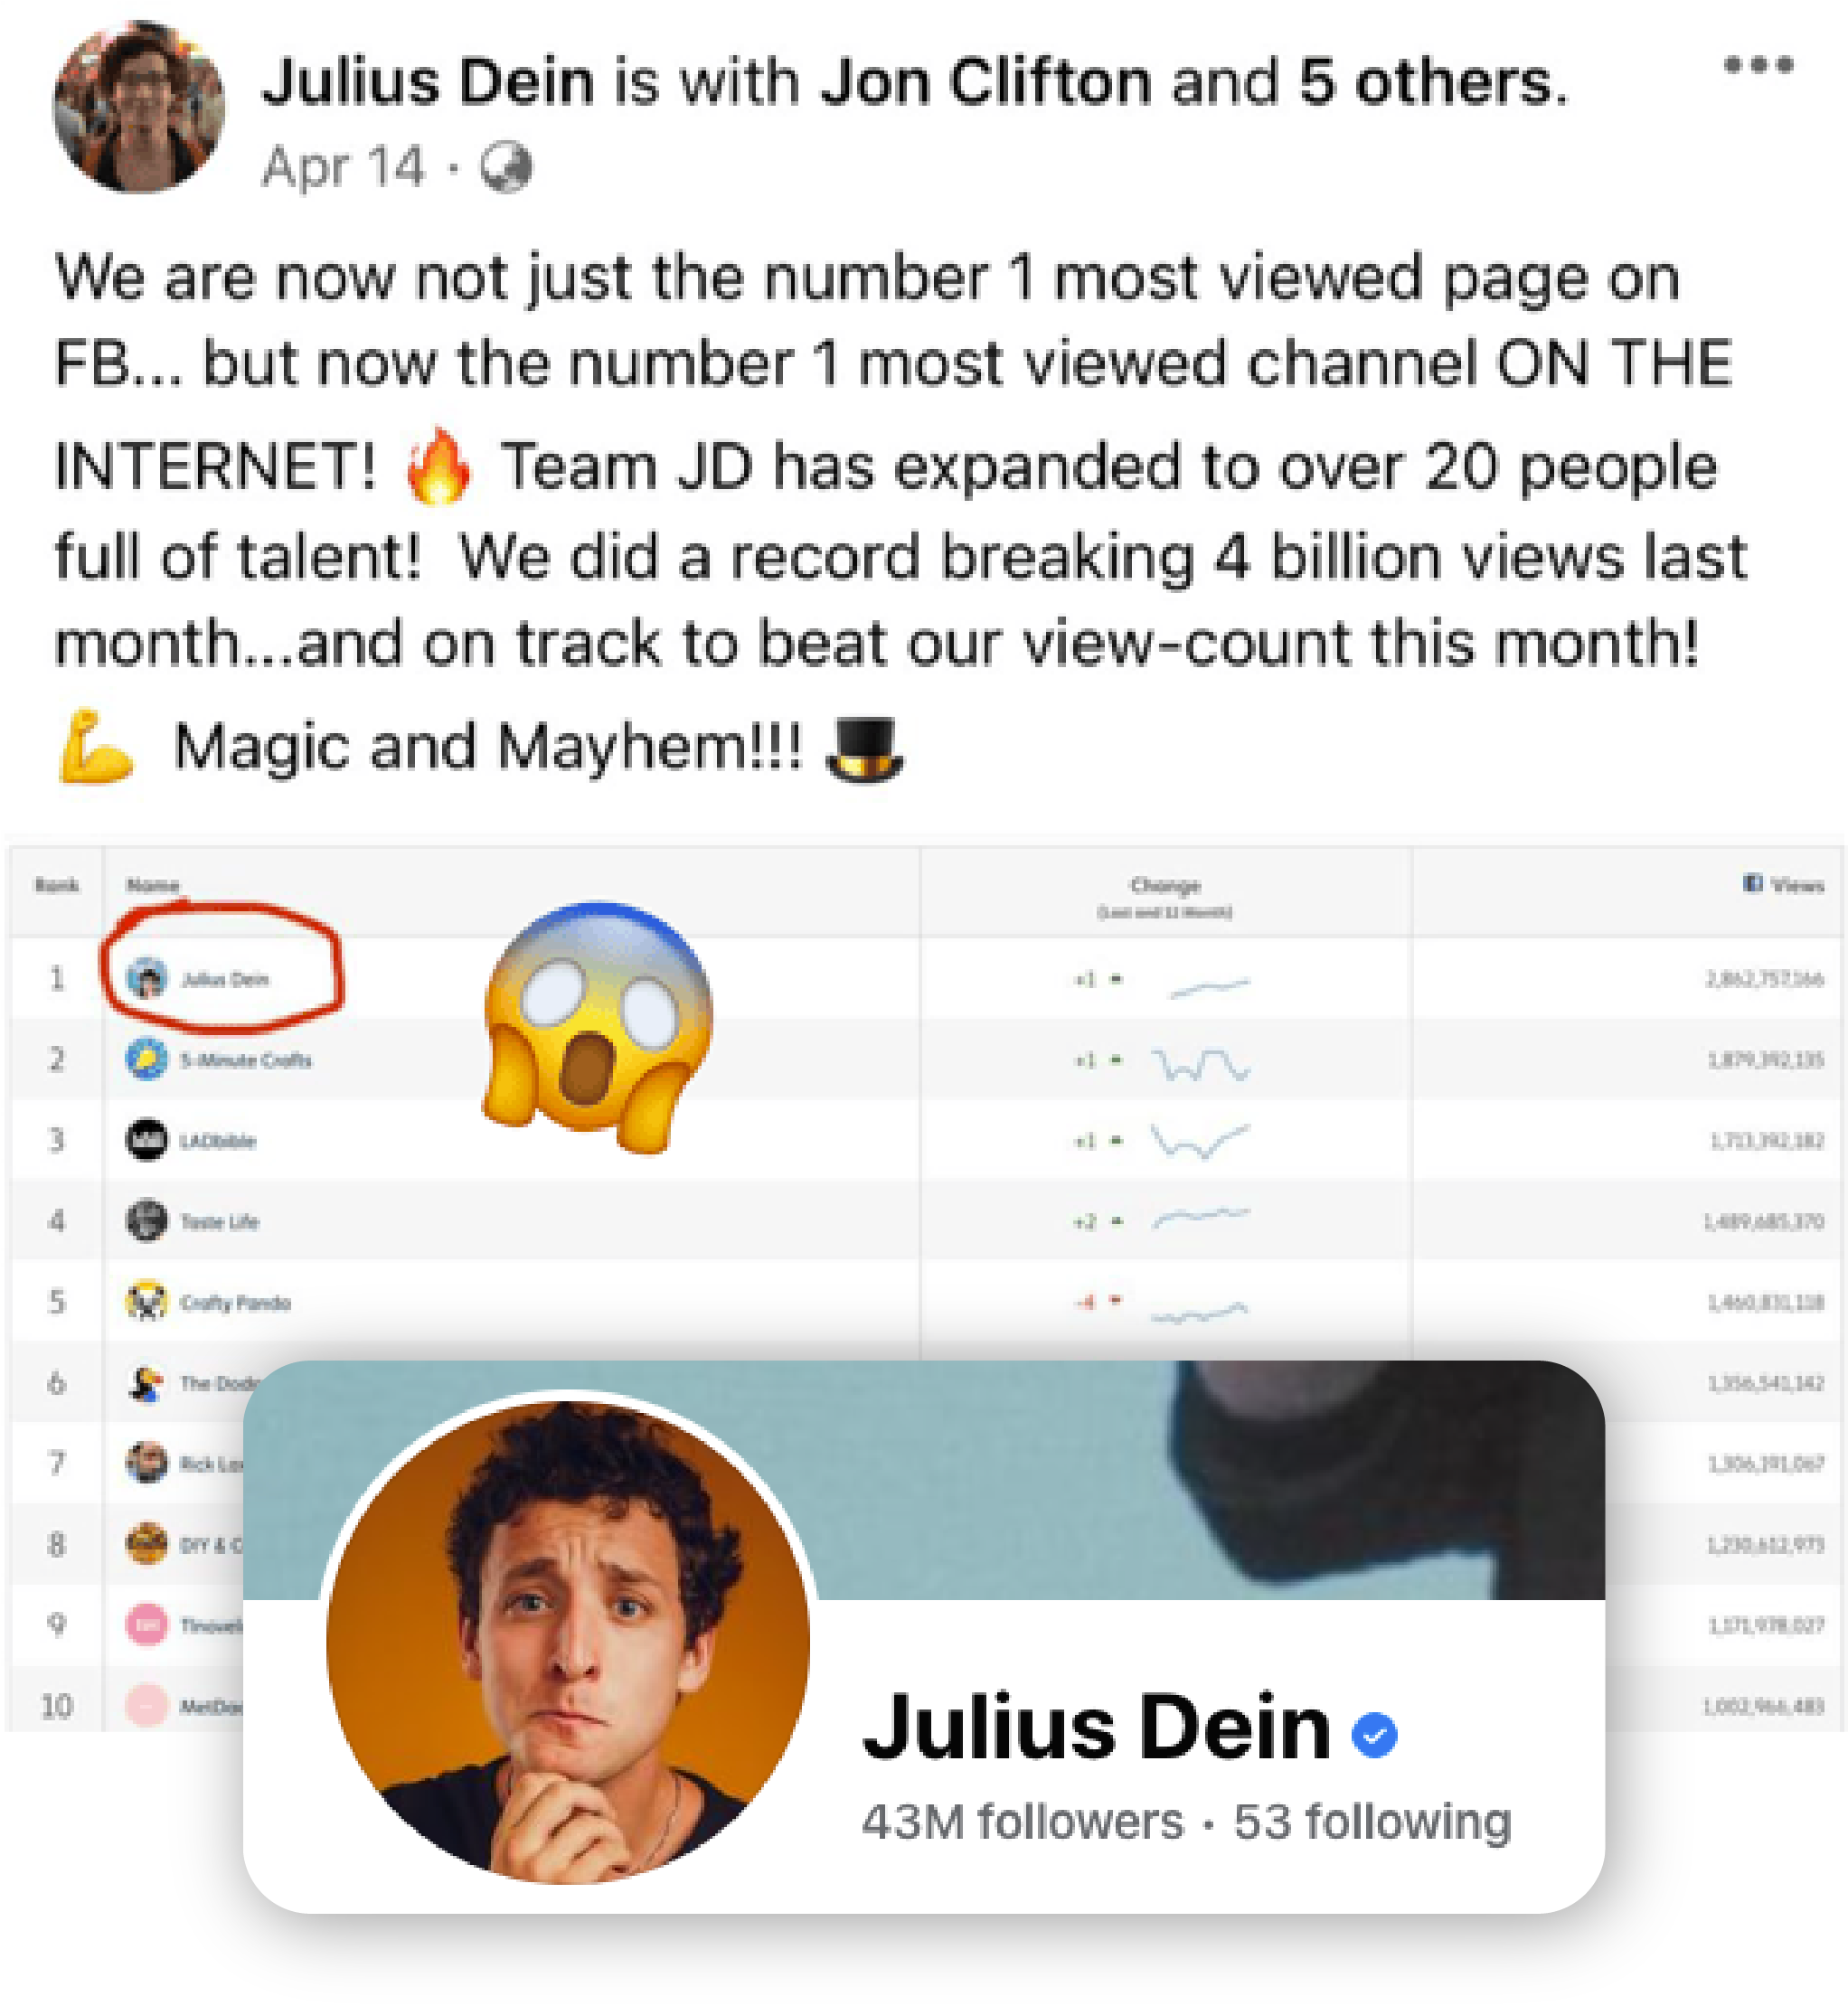Click the screaming face emoji sticker
Screen dimensions: 1848x2006
point(597,1027)
